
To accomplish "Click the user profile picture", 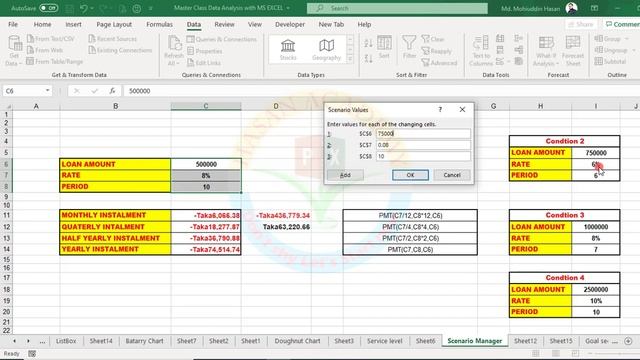I will [x=571, y=8].
